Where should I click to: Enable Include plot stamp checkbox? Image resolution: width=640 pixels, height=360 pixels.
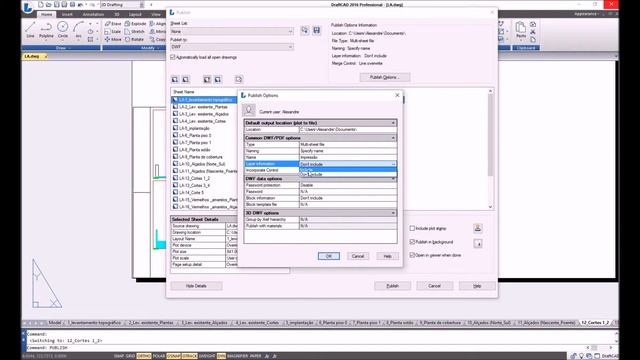(412, 228)
